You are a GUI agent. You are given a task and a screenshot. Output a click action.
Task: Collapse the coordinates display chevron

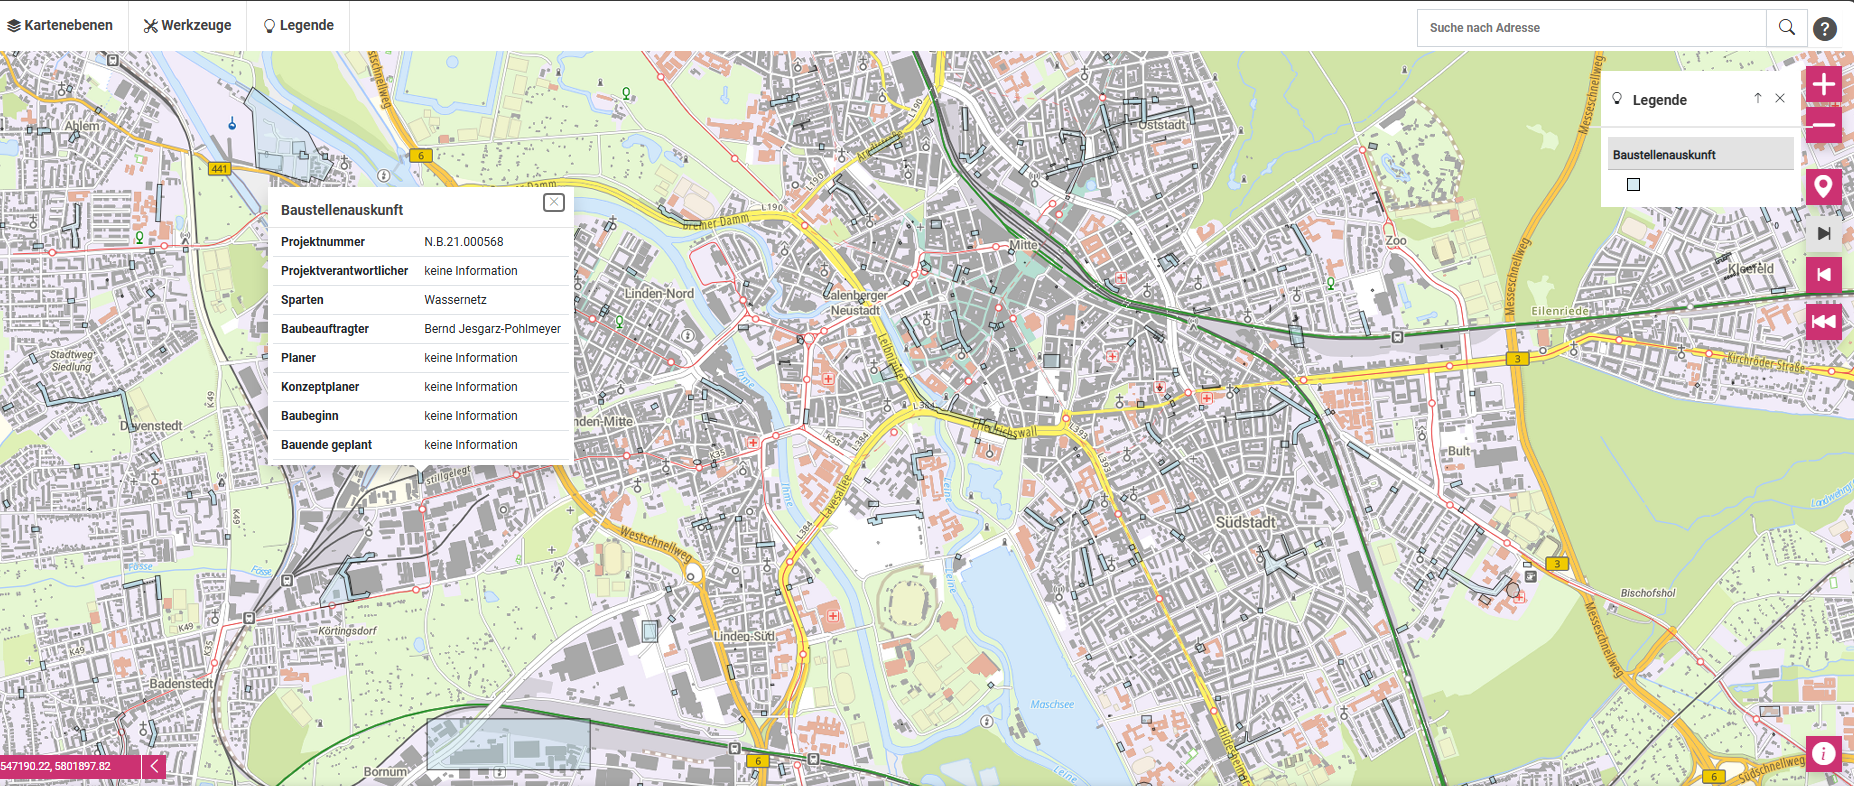tap(154, 766)
